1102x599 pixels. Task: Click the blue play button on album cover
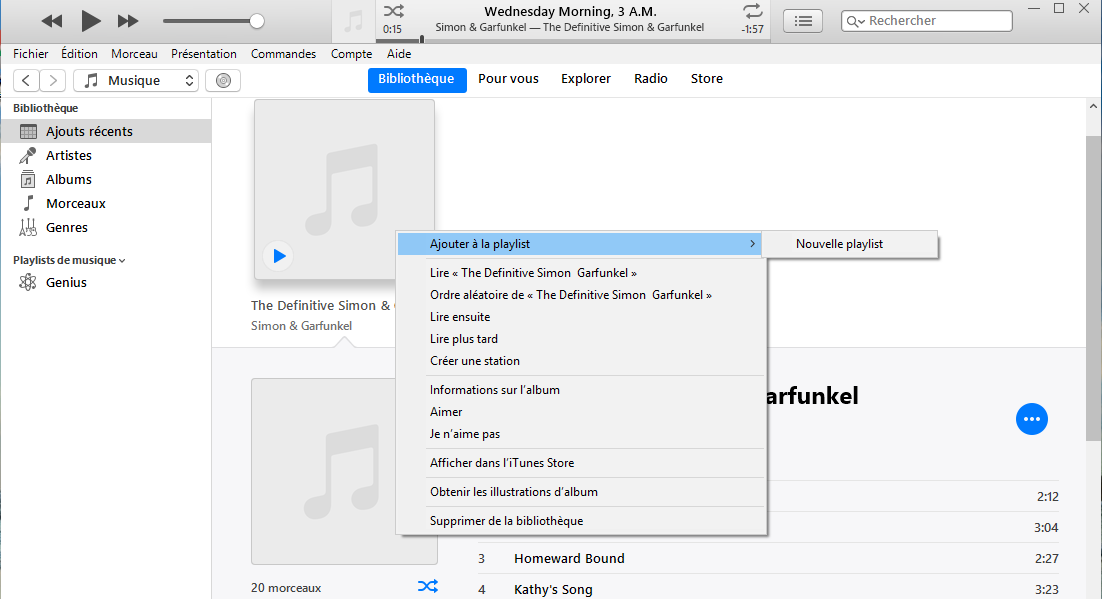tap(279, 256)
